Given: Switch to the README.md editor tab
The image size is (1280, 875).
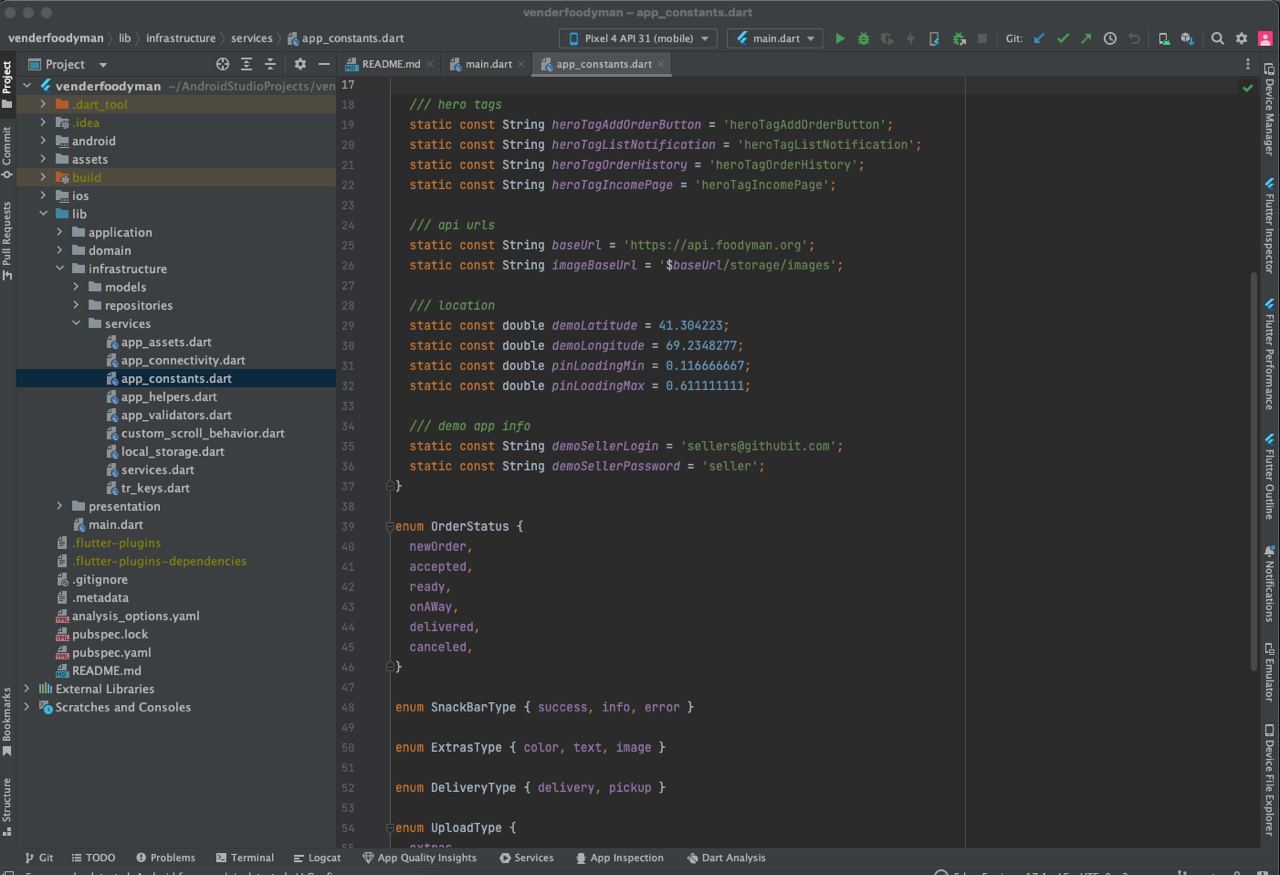Looking at the screenshot, I should (390, 64).
